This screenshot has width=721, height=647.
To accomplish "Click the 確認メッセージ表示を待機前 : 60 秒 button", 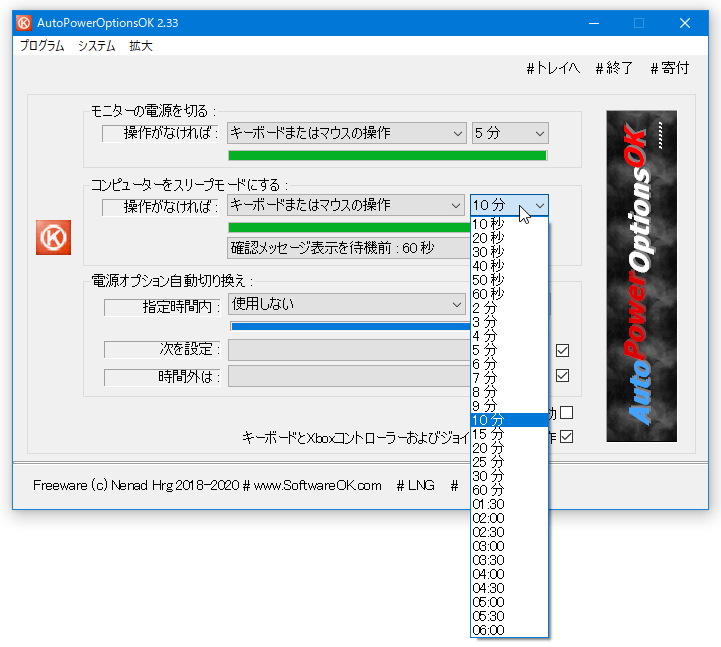I will [x=349, y=248].
